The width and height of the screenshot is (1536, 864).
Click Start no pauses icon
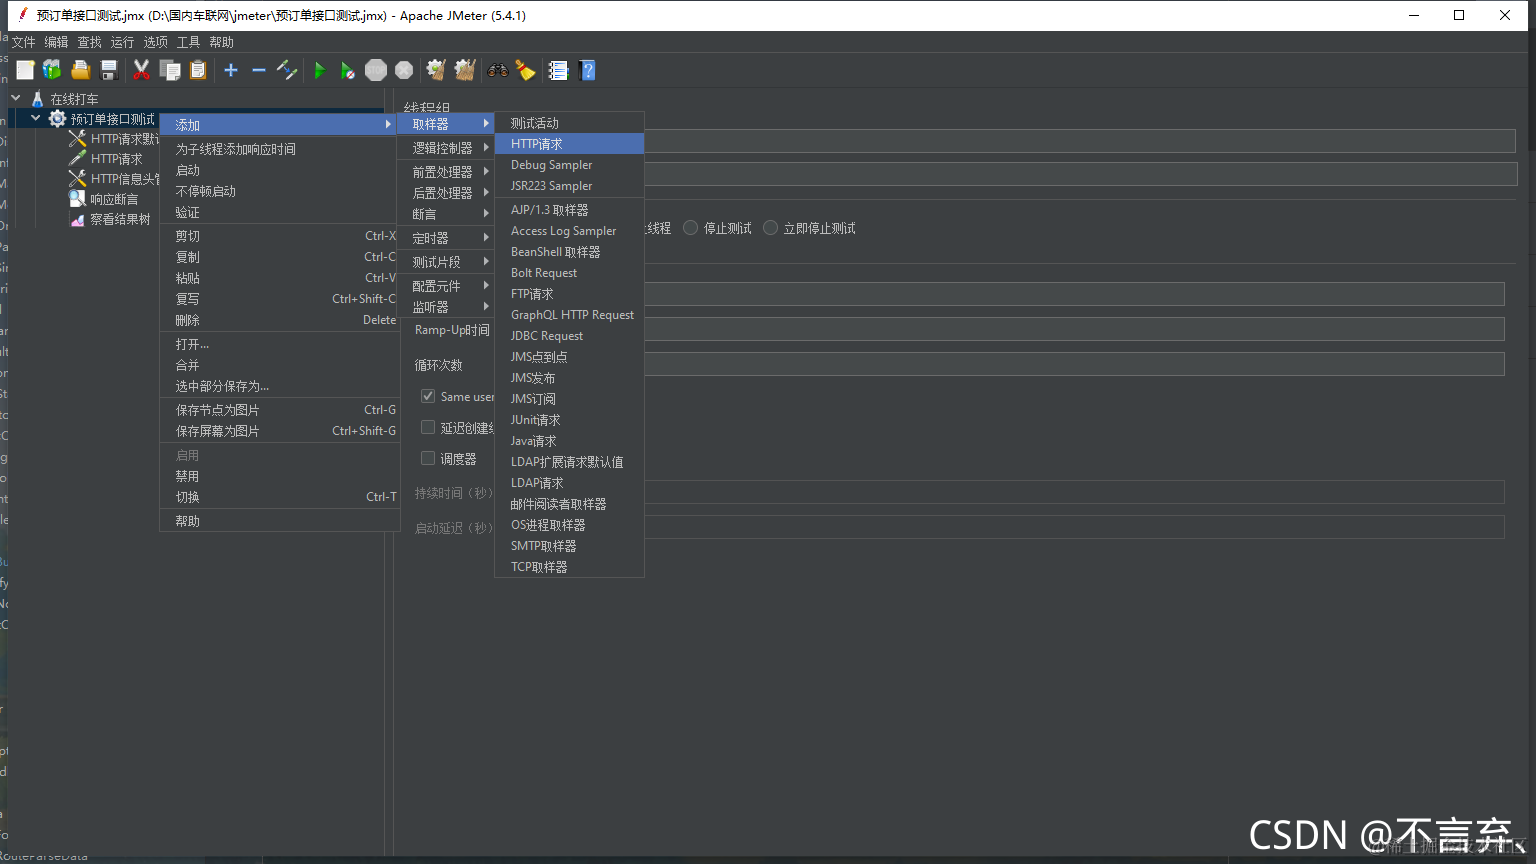click(347, 70)
